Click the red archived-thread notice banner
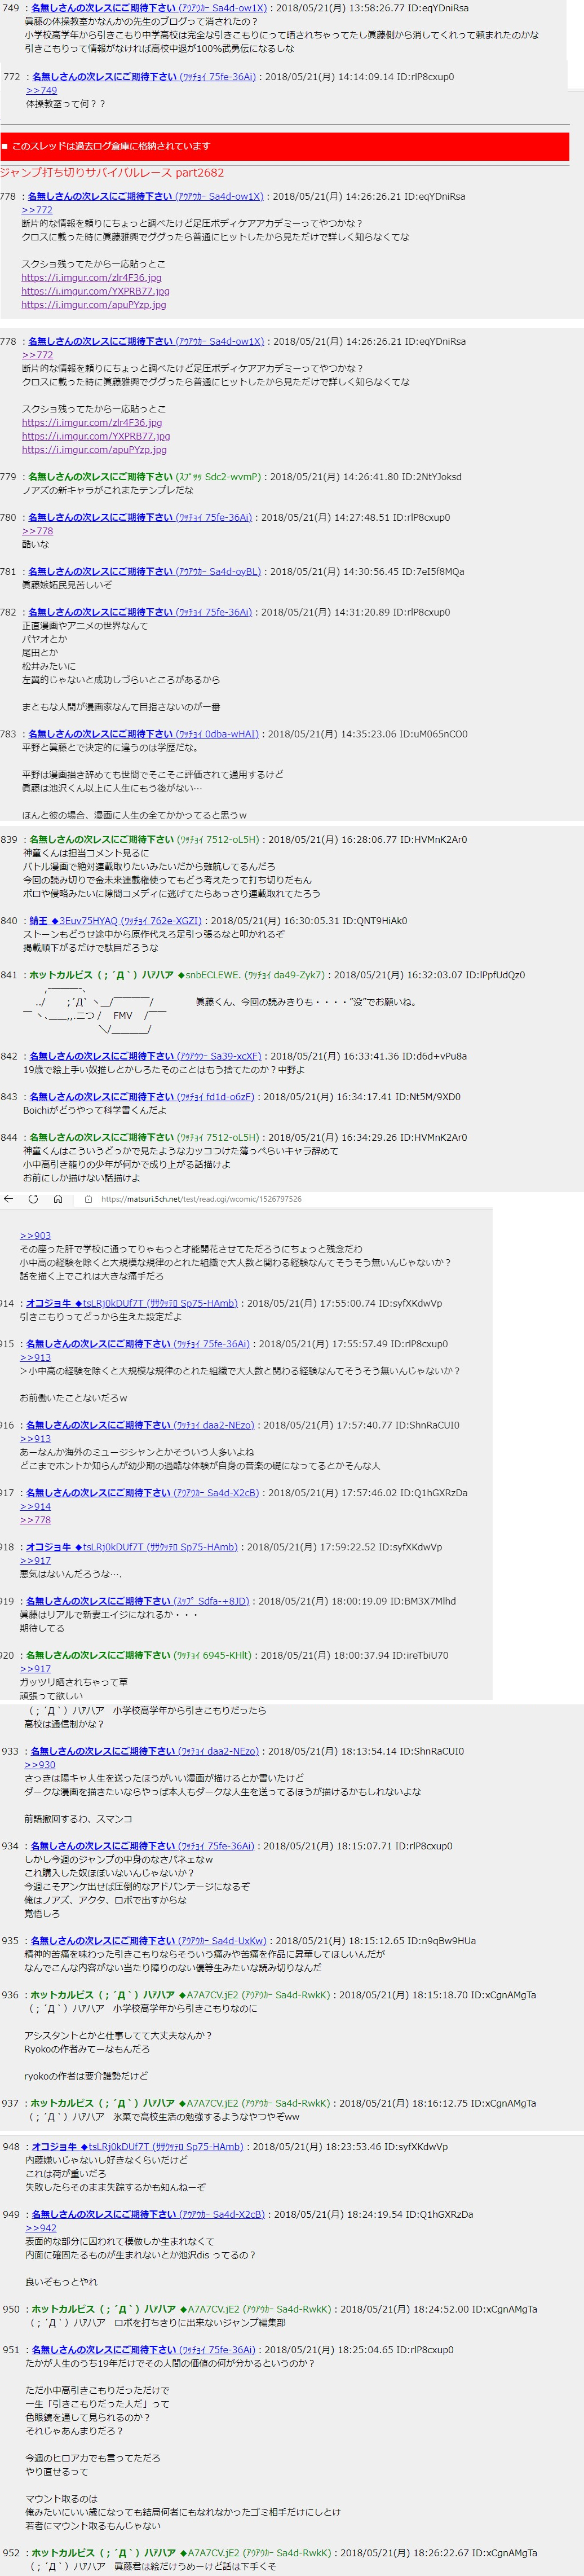 (x=285, y=146)
